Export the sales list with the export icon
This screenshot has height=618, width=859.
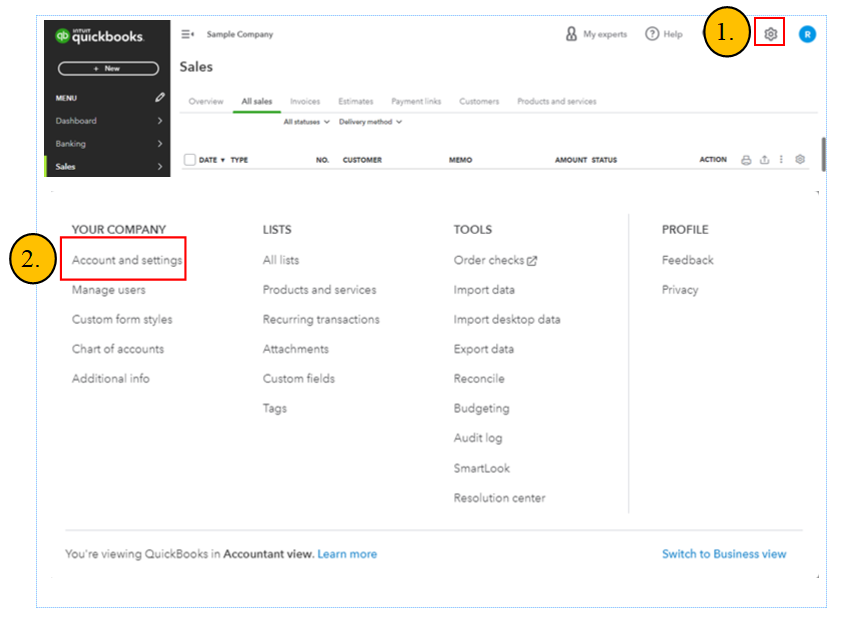(x=764, y=160)
